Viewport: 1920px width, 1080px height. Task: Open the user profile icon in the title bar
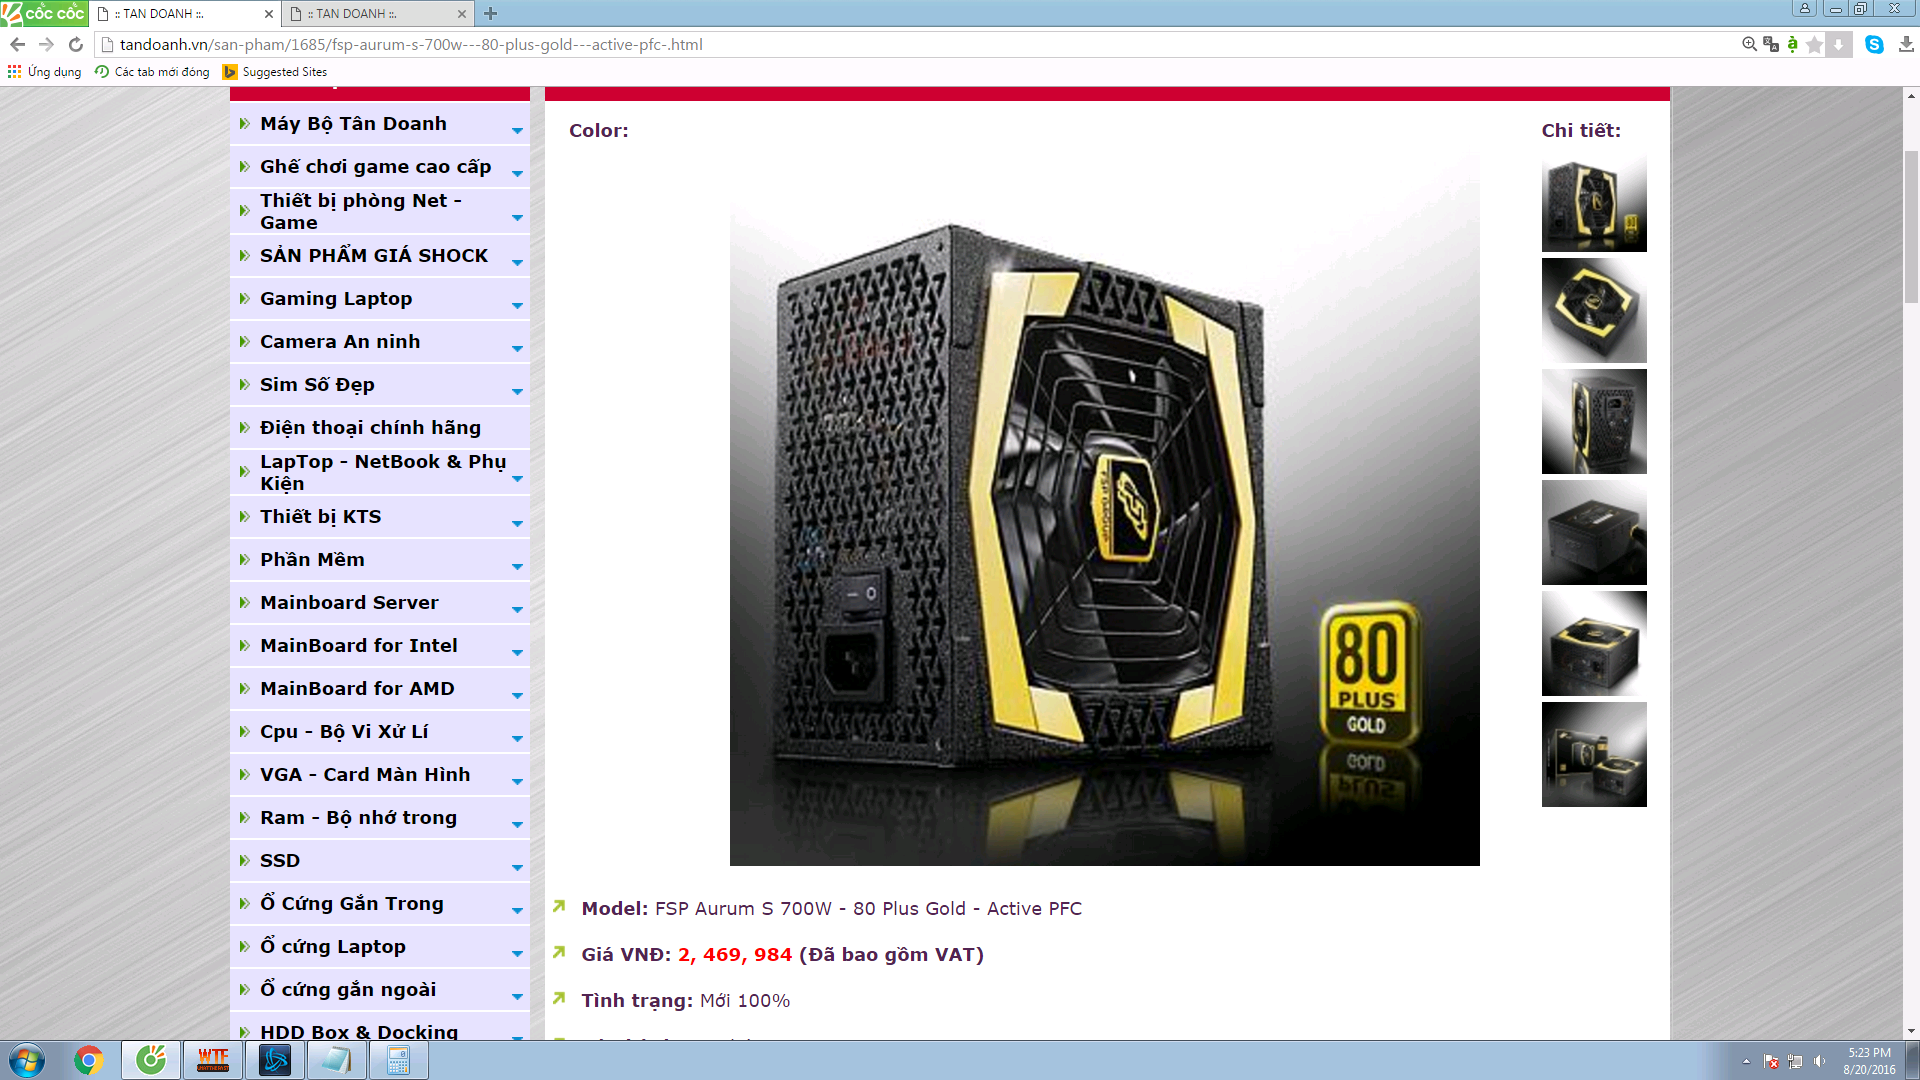[x=1805, y=9]
